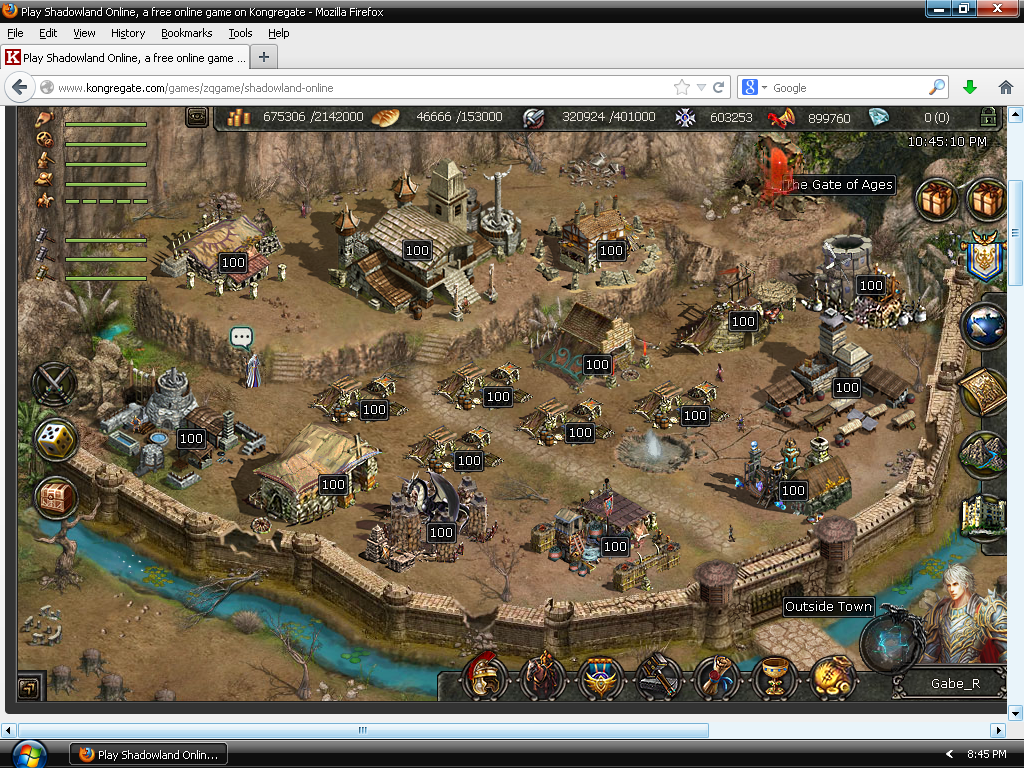The height and width of the screenshot is (768, 1024).
Task: Open the Edit menu
Action: 48,33
